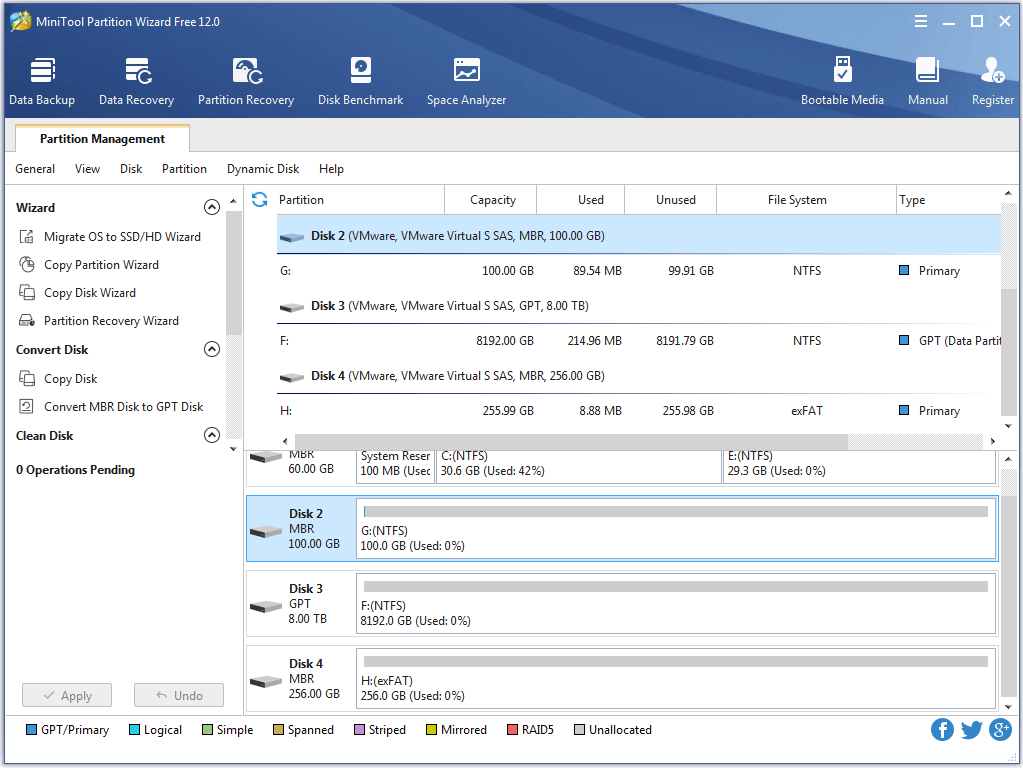The height and width of the screenshot is (768, 1023).
Task: Open the Partition menu
Action: pos(185,169)
